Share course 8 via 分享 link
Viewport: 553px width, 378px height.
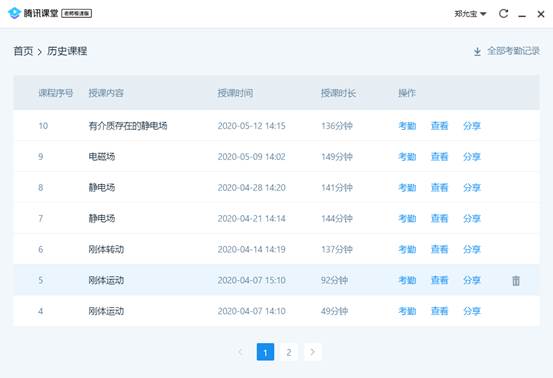(x=472, y=188)
